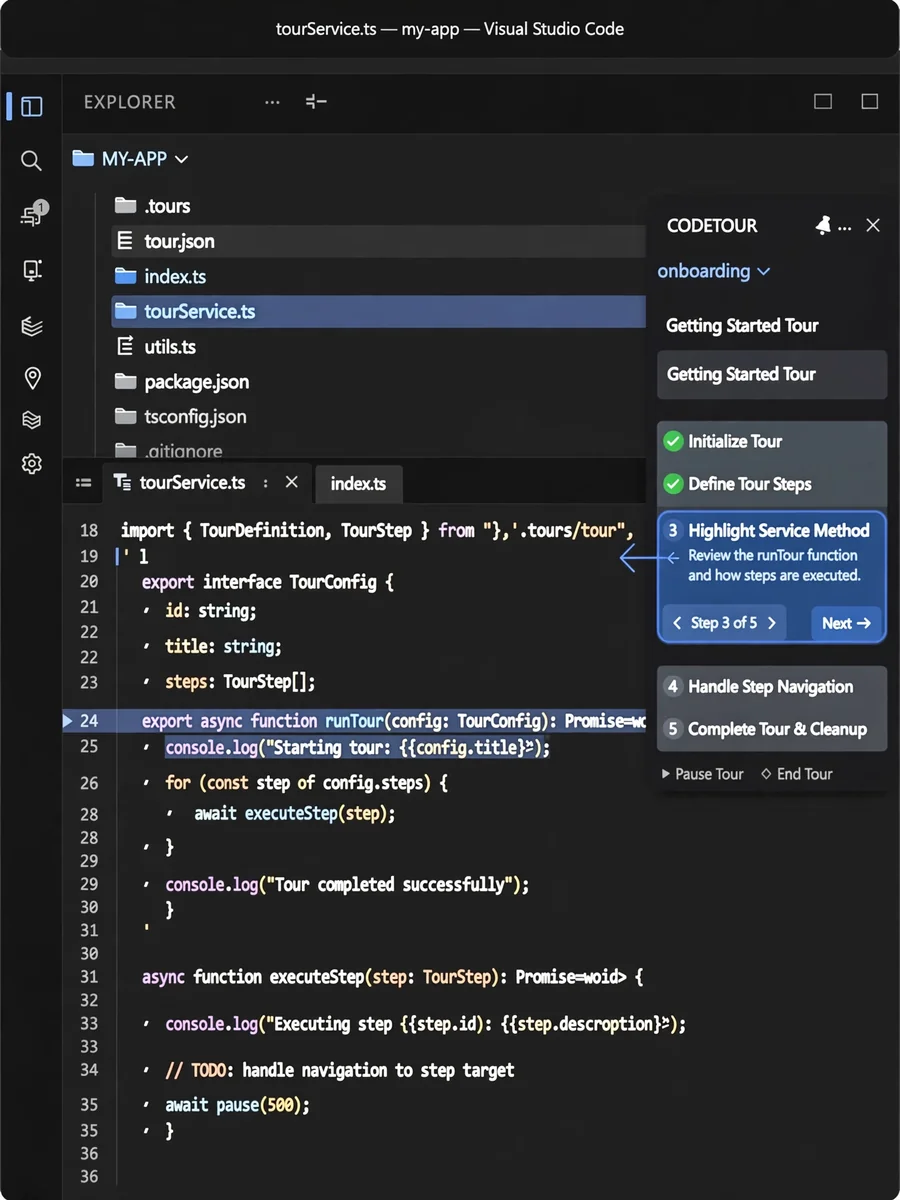The image size is (900, 1200).
Task: Click the Step 3 of 5 indicator
Action: [x=724, y=623]
